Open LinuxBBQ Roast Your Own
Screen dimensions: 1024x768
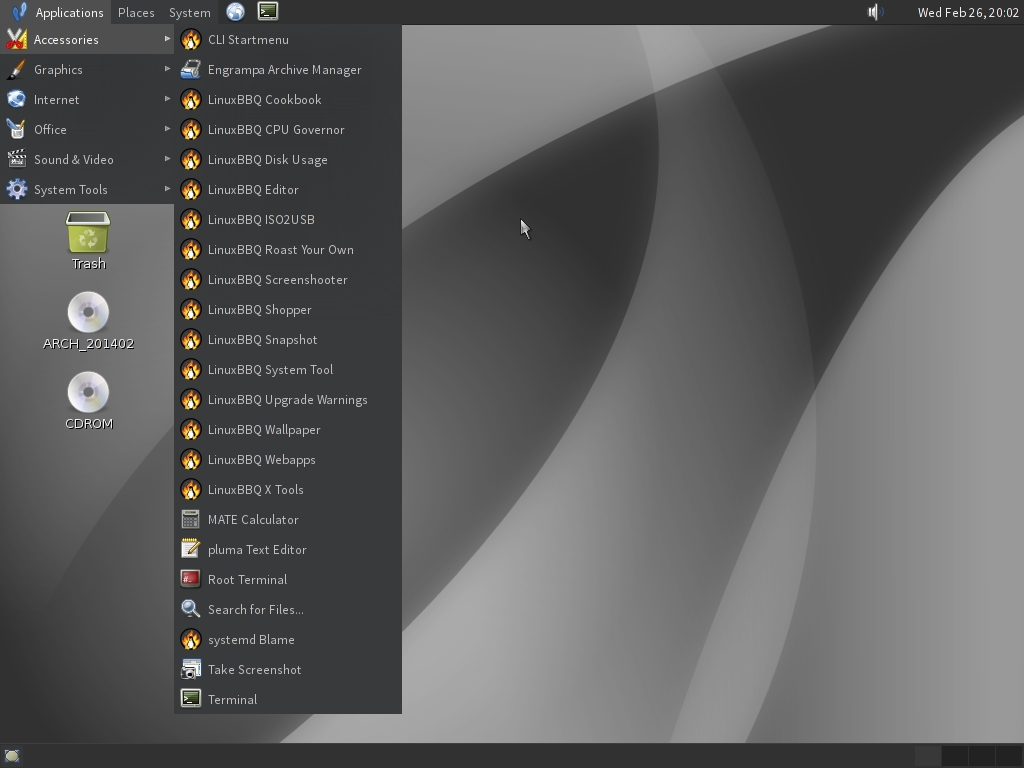coord(288,250)
